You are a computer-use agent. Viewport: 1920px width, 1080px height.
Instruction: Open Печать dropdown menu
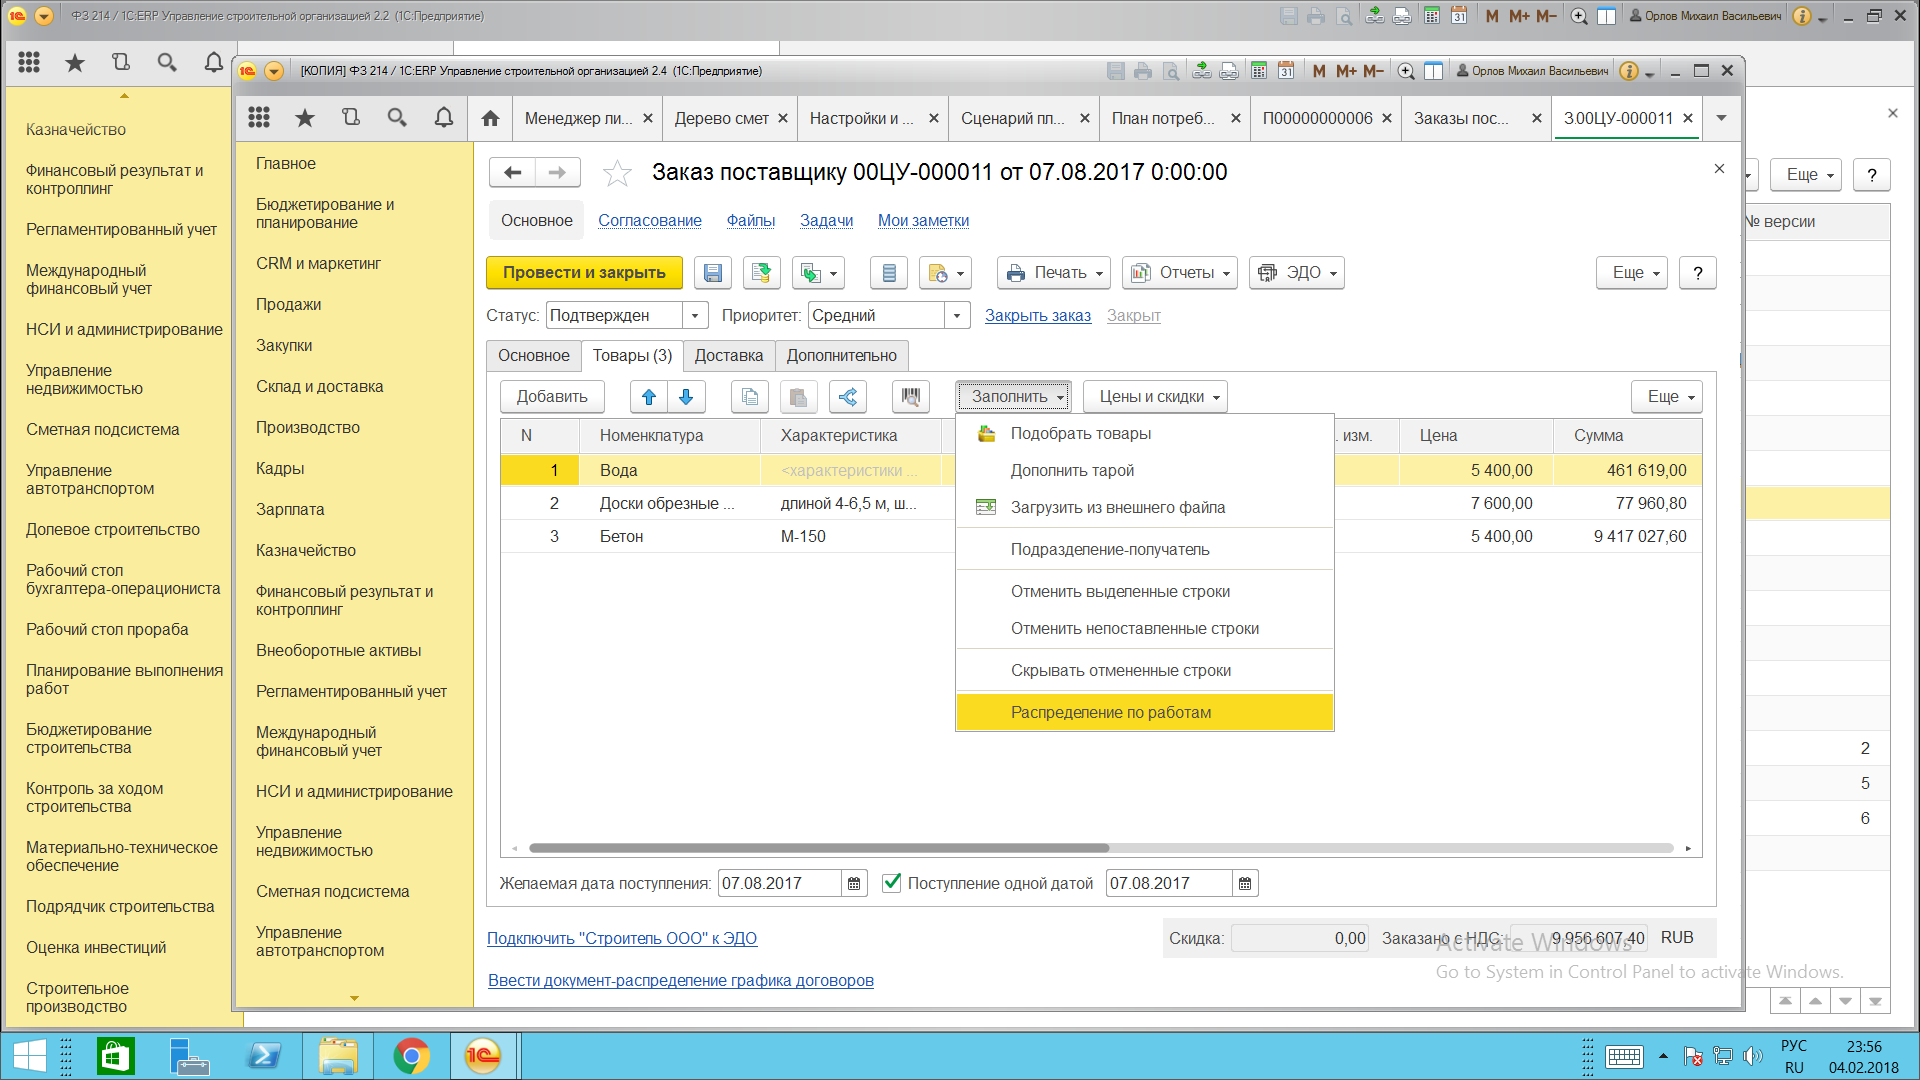pos(1054,273)
